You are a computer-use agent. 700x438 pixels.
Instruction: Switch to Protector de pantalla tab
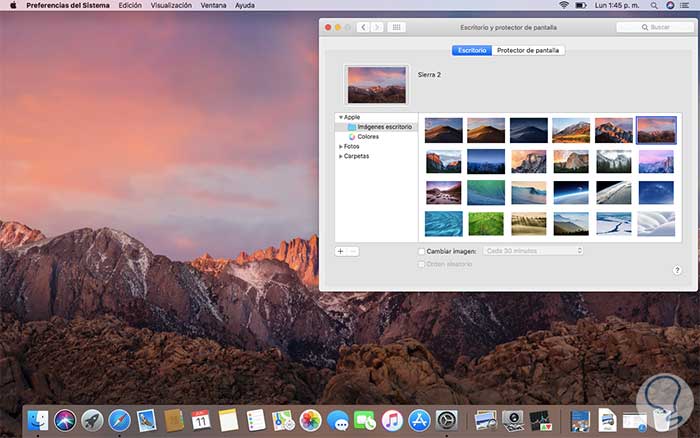[x=528, y=50]
